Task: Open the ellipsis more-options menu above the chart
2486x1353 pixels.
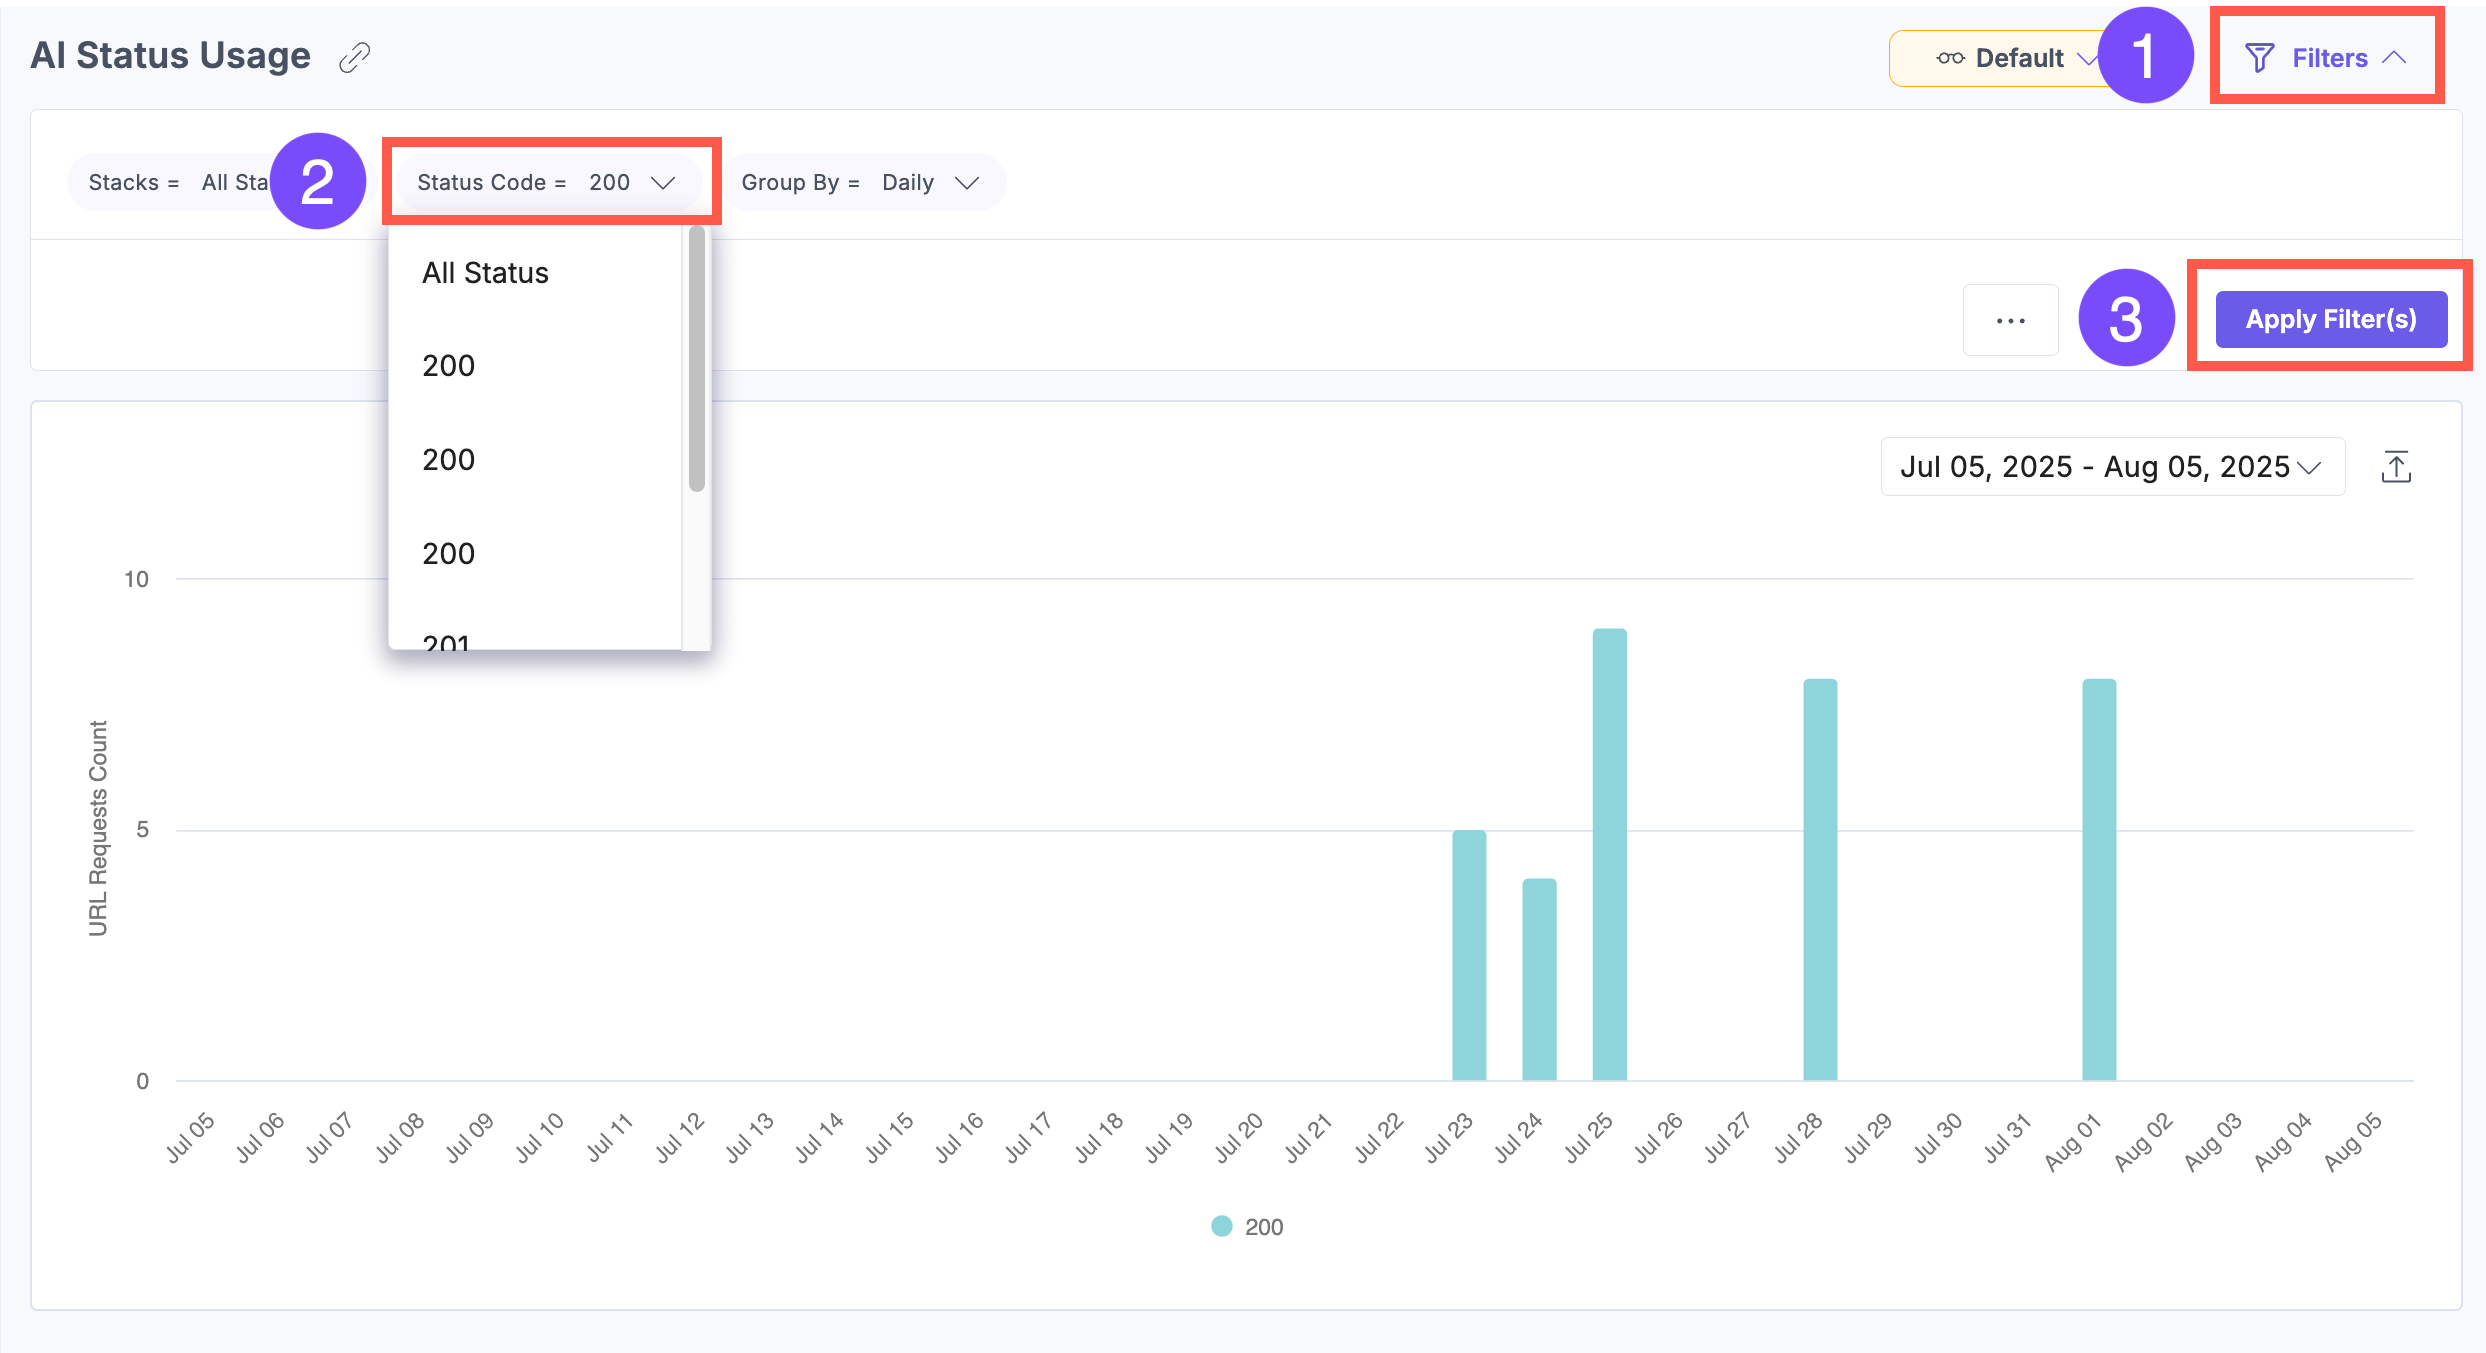Action: [2010, 319]
